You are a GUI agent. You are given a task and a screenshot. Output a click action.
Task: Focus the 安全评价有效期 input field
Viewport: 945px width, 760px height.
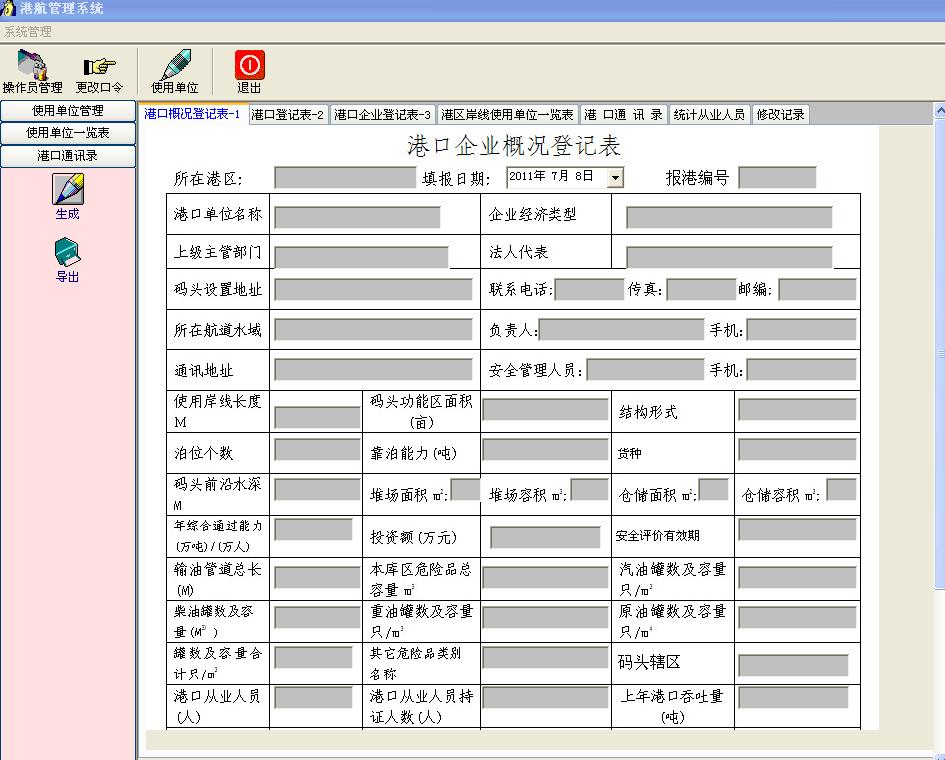point(797,529)
